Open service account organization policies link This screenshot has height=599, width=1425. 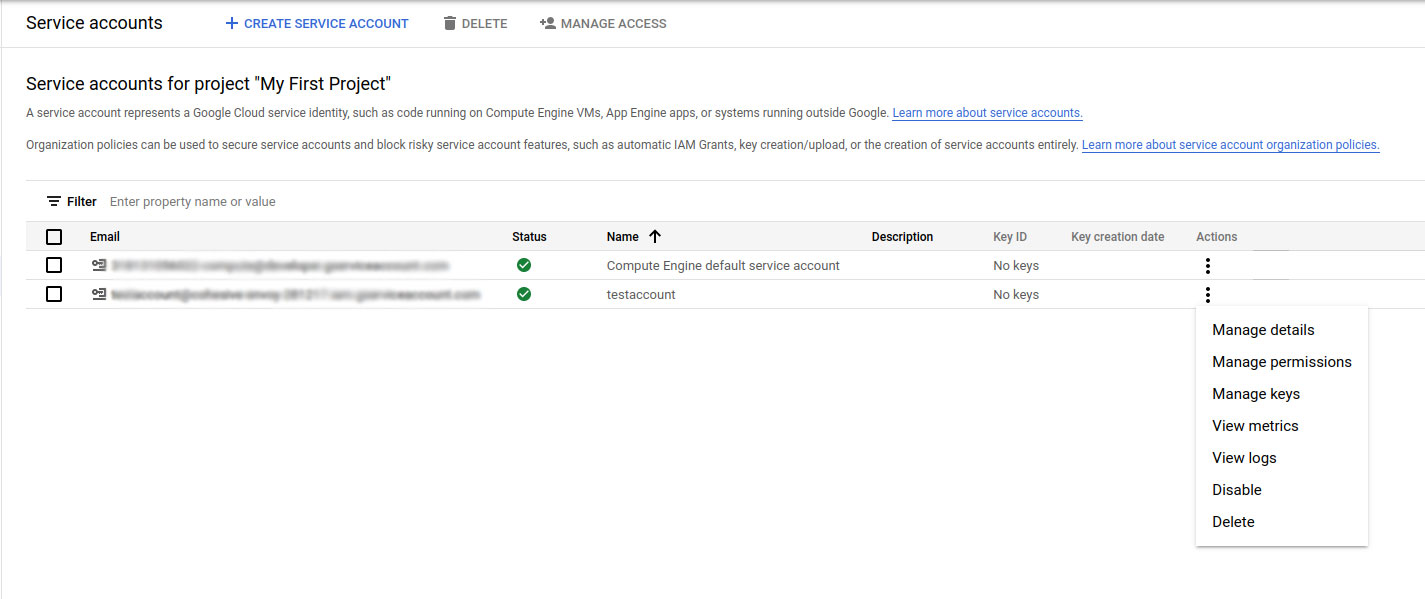point(1230,145)
